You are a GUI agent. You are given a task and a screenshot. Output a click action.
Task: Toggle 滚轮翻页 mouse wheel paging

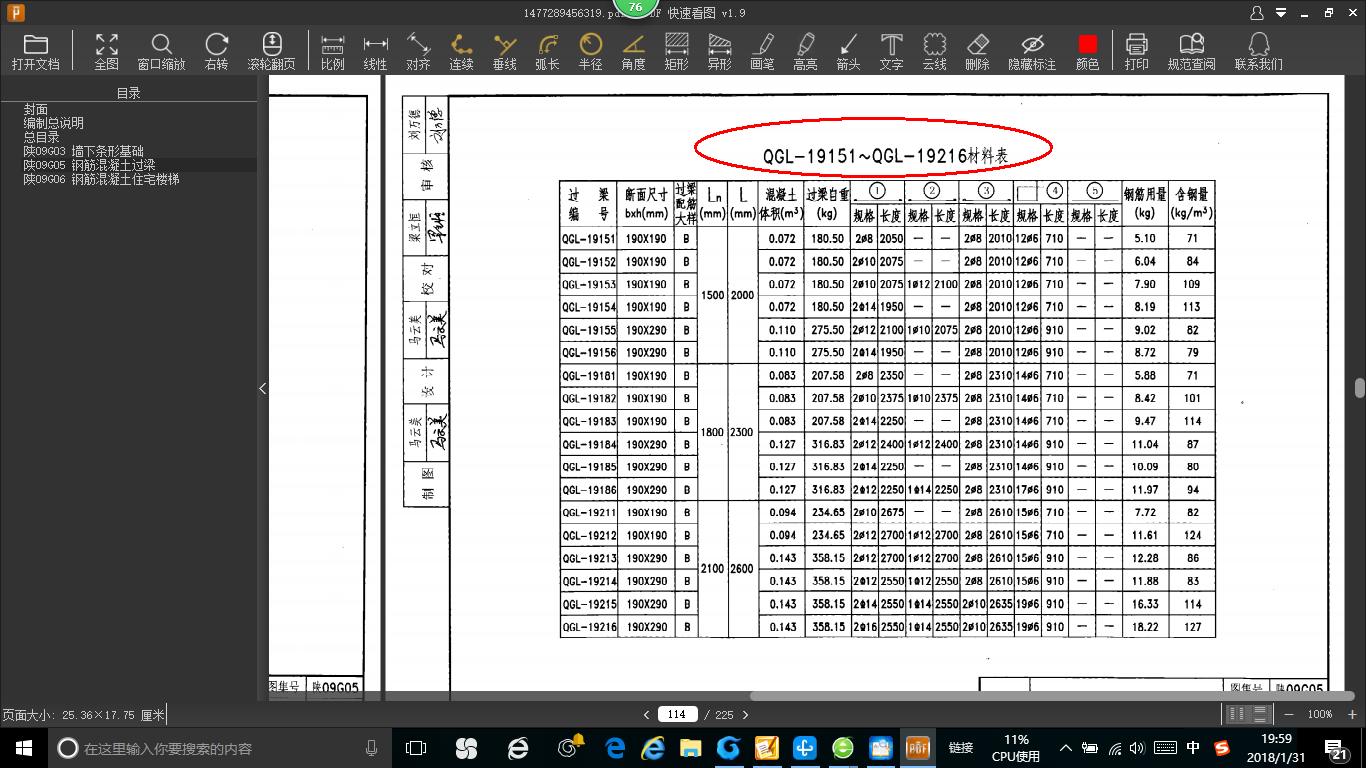point(272,52)
